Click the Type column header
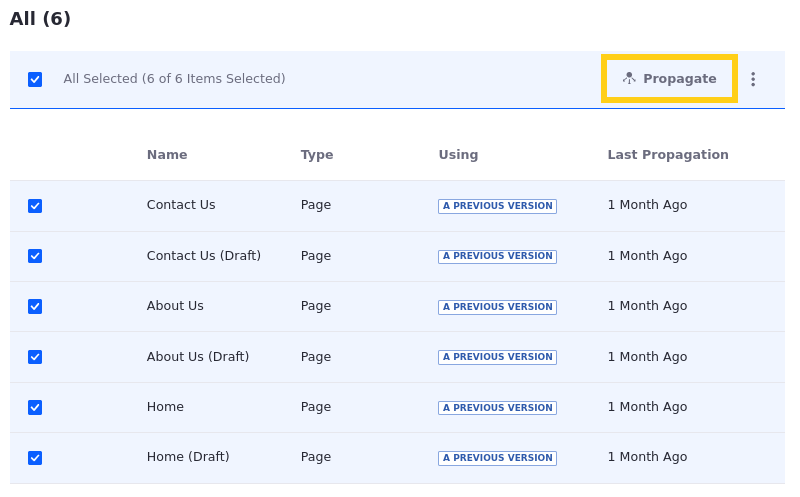Viewport: 800px width, 497px height. click(317, 155)
